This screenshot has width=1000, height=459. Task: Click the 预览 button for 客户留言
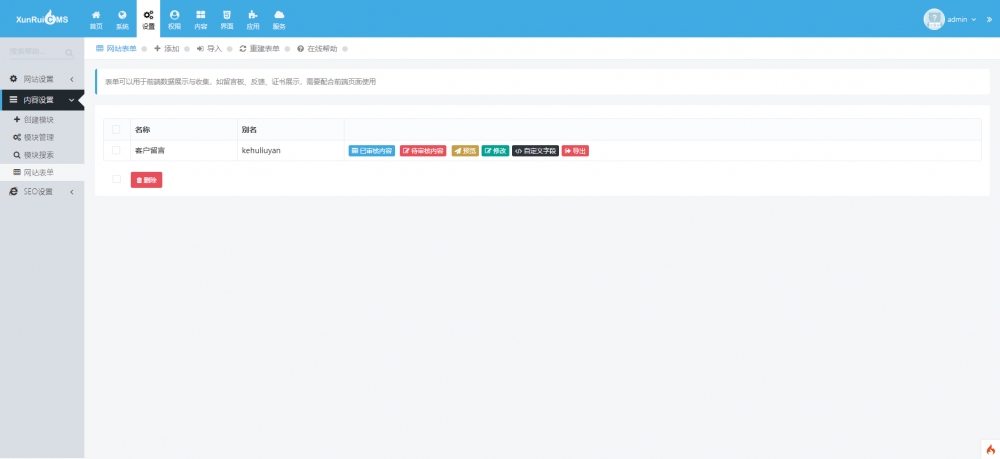pos(465,151)
